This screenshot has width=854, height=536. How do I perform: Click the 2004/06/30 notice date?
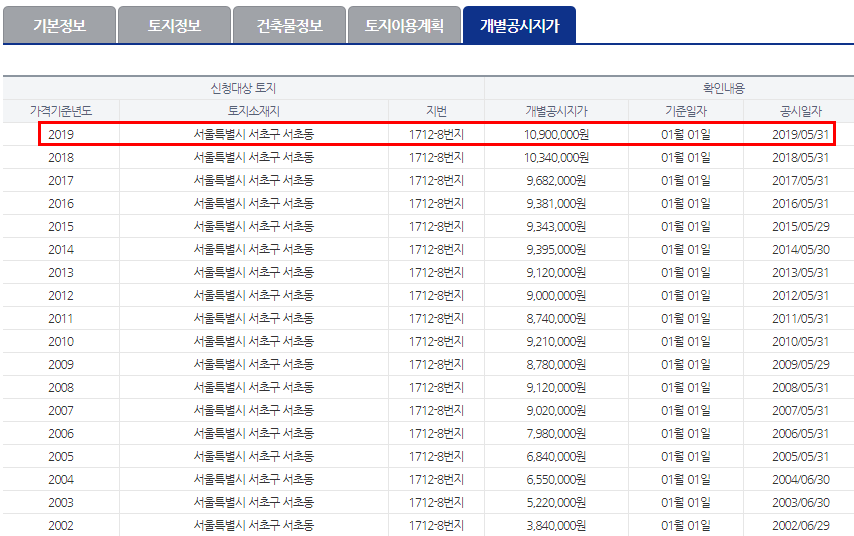coord(801,479)
